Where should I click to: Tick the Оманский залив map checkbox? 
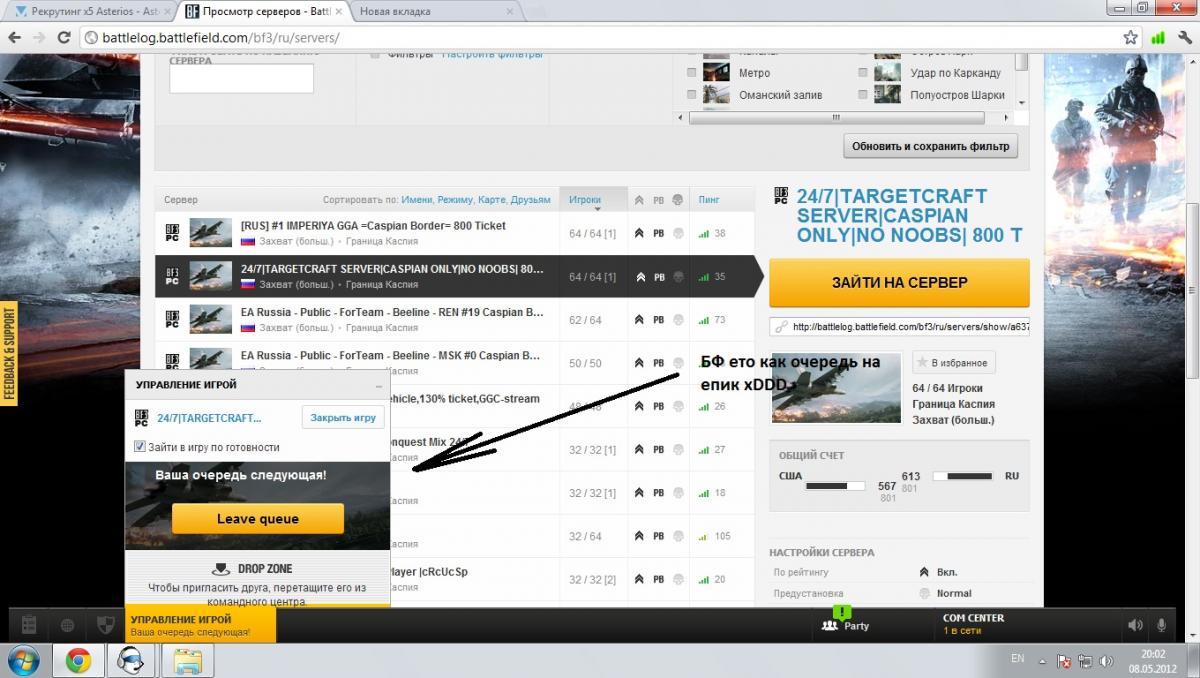click(x=692, y=95)
